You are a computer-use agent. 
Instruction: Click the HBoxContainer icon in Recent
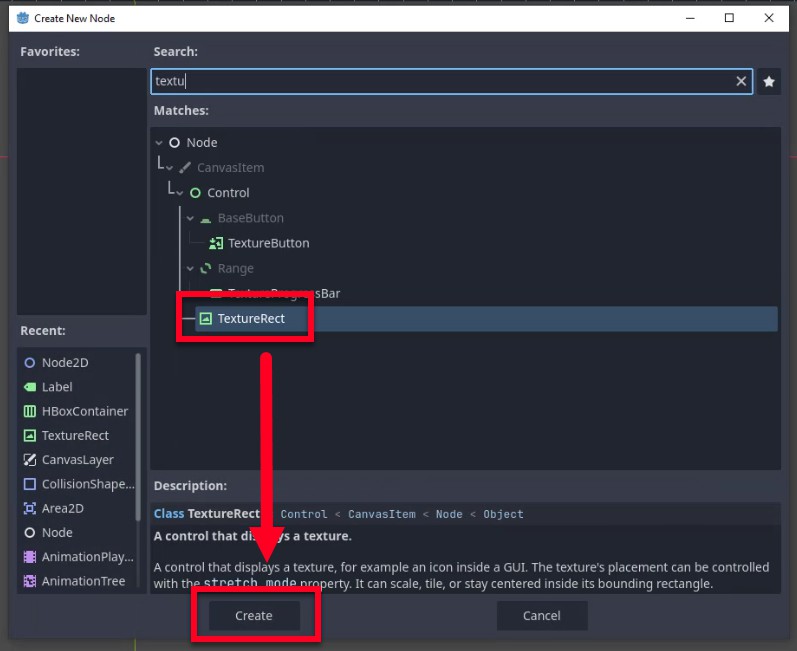click(30, 411)
